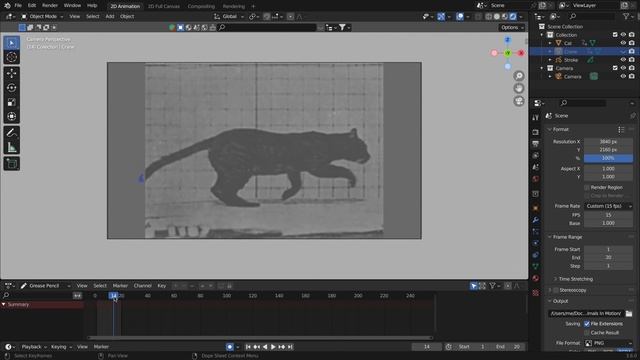The image size is (640, 360).
Task: Expand the Stereoscopy panel
Action: (549, 290)
